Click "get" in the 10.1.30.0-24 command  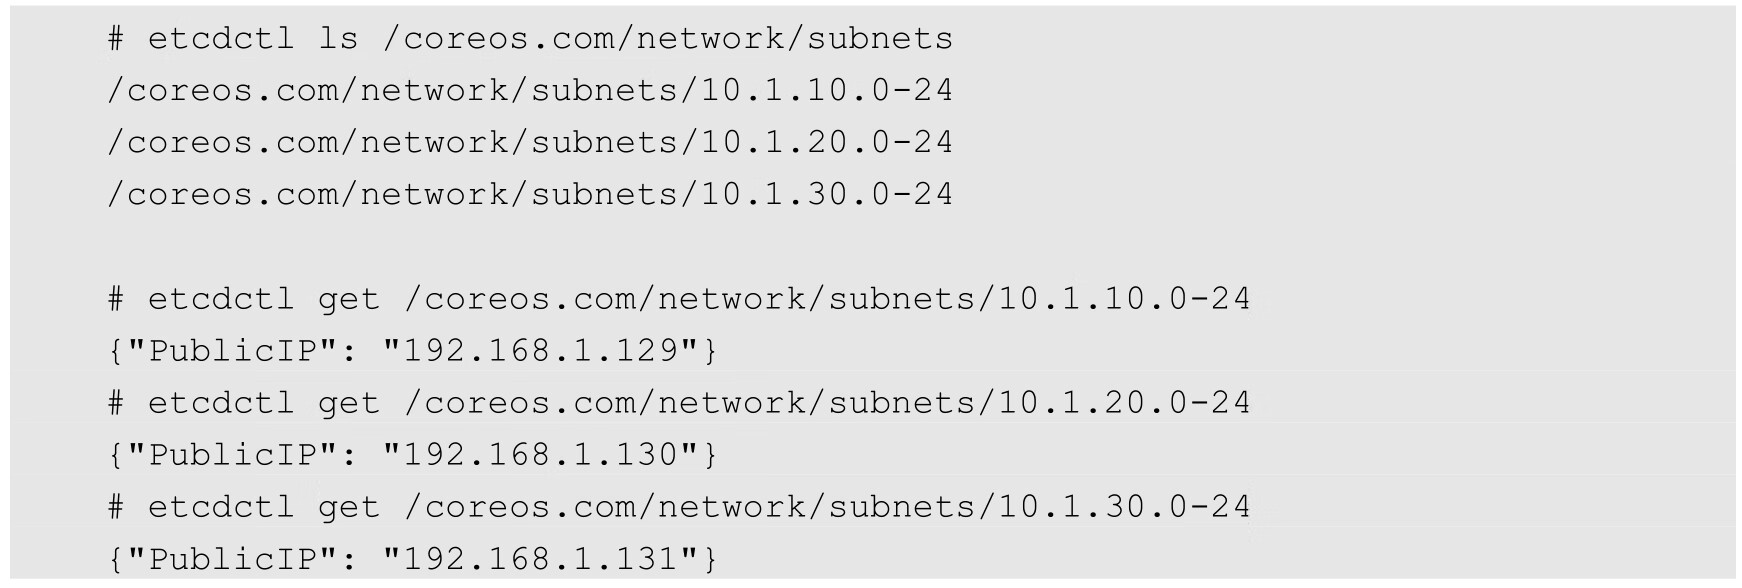tap(349, 507)
